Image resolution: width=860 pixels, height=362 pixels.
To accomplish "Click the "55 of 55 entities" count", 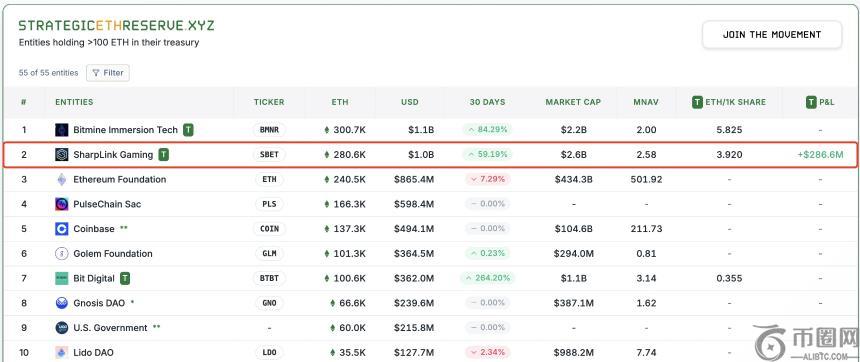I will pos(48,72).
